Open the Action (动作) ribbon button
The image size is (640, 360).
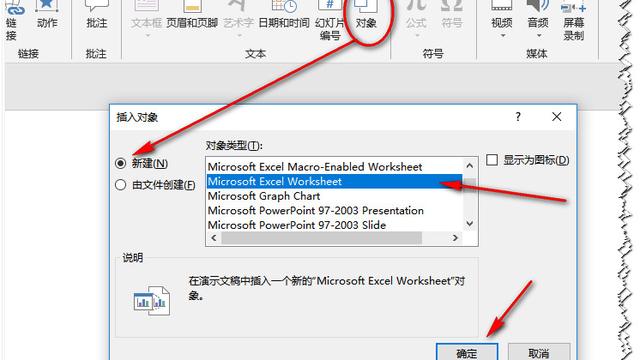click(x=47, y=16)
